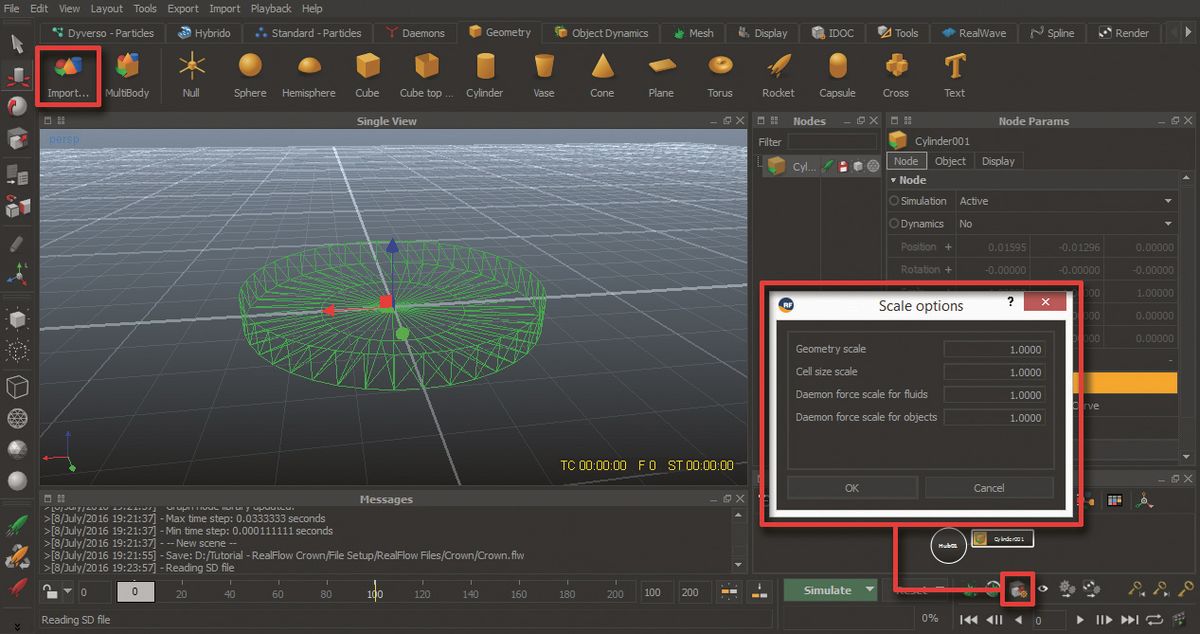Expand the Position parameter values
This screenshot has width=1200, height=634.
tap(948, 246)
